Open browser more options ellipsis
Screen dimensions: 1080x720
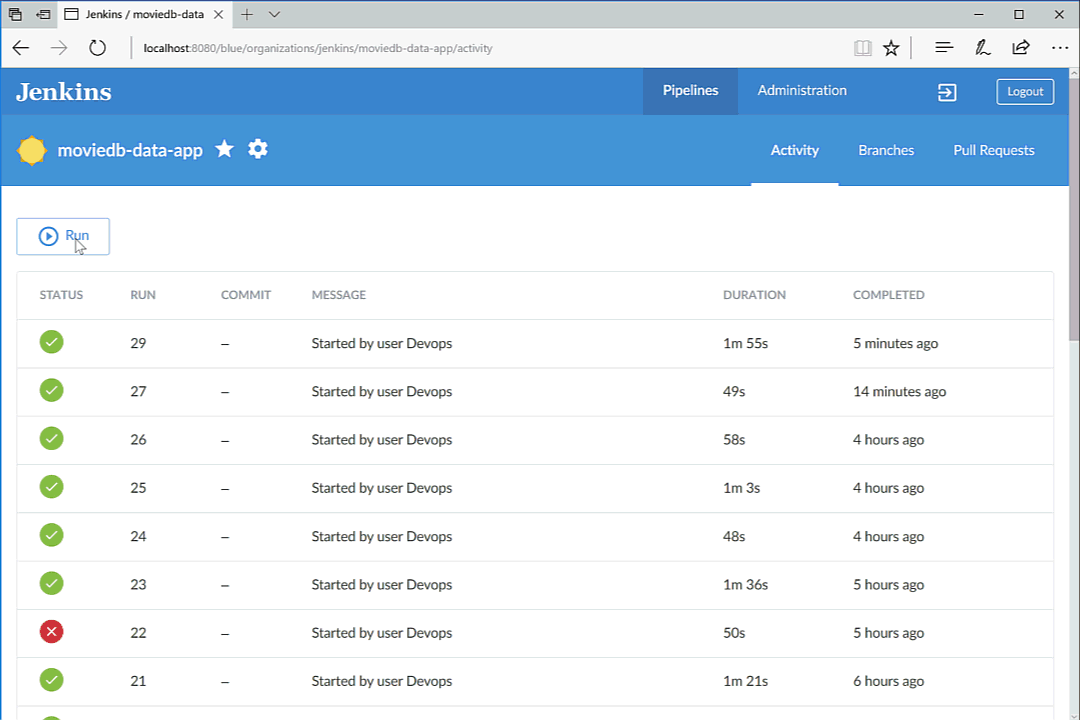tap(1059, 48)
